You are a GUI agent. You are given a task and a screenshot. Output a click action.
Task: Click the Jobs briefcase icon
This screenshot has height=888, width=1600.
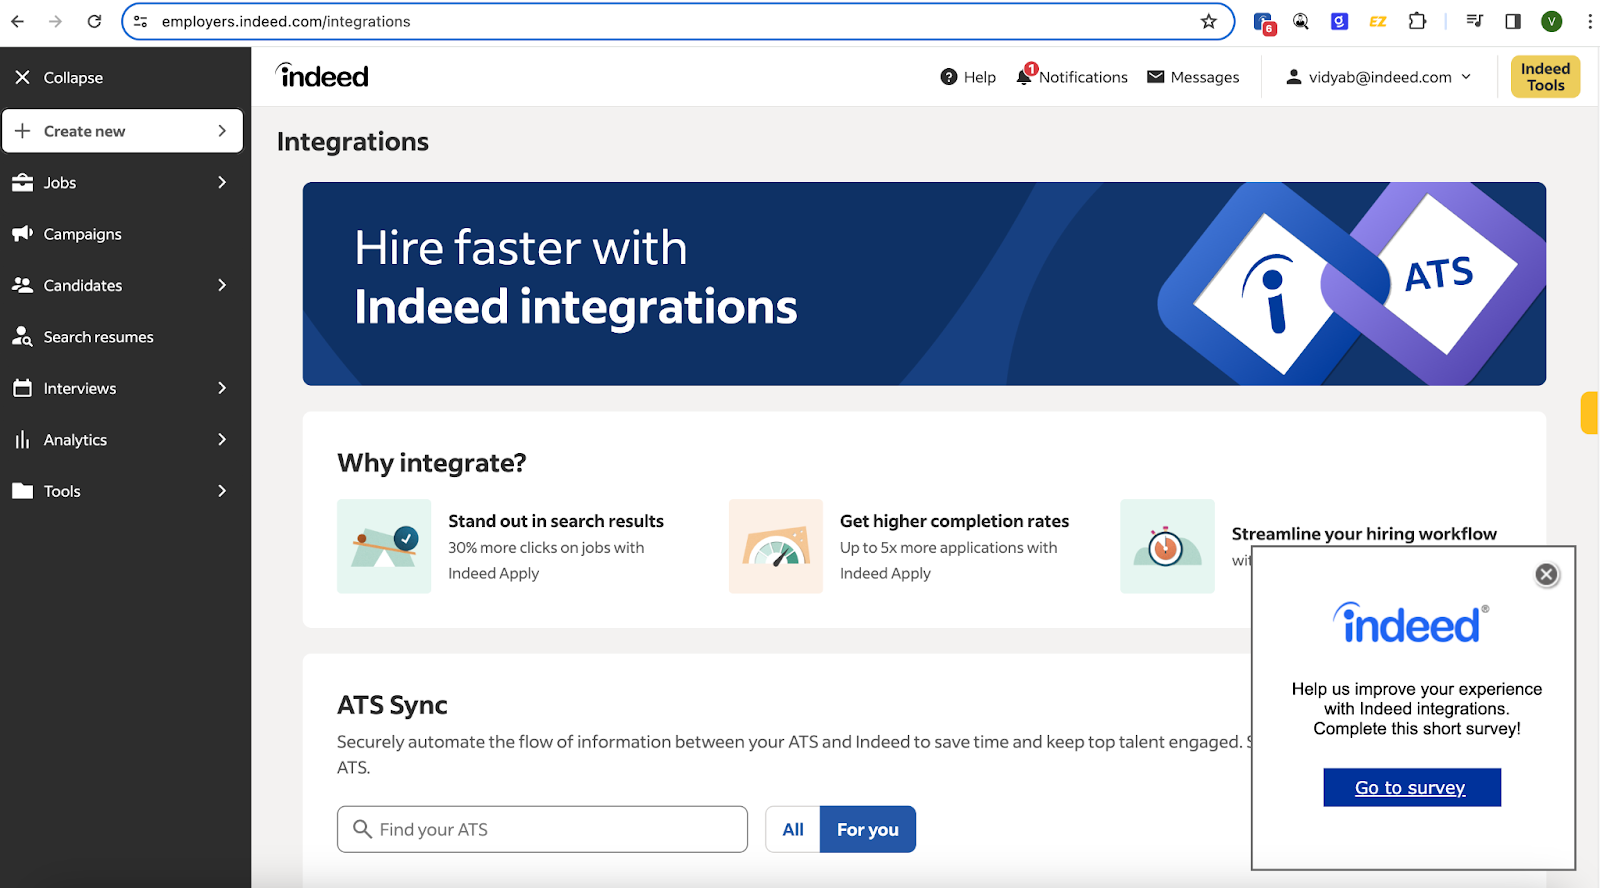pos(23,183)
